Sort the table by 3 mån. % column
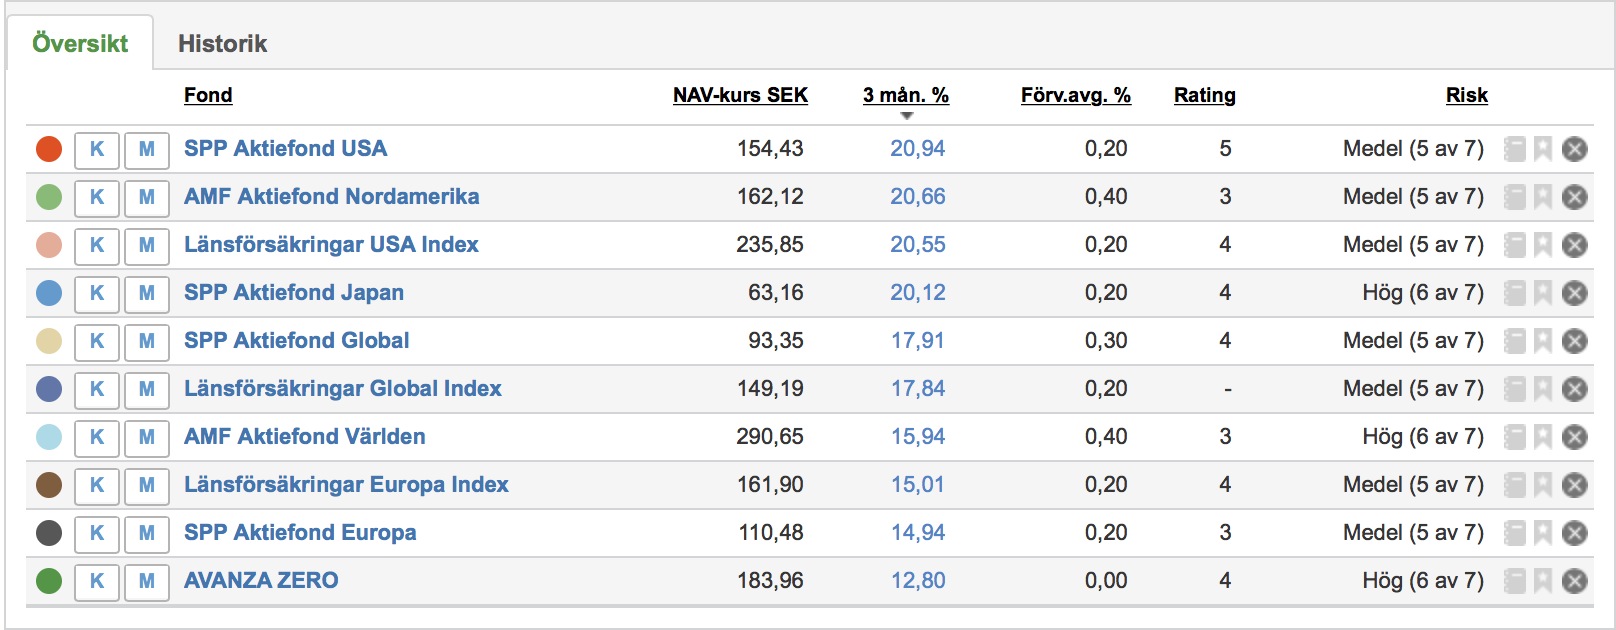Image resolution: width=1616 pixels, height=630 pixels. (x=905, y=95)
